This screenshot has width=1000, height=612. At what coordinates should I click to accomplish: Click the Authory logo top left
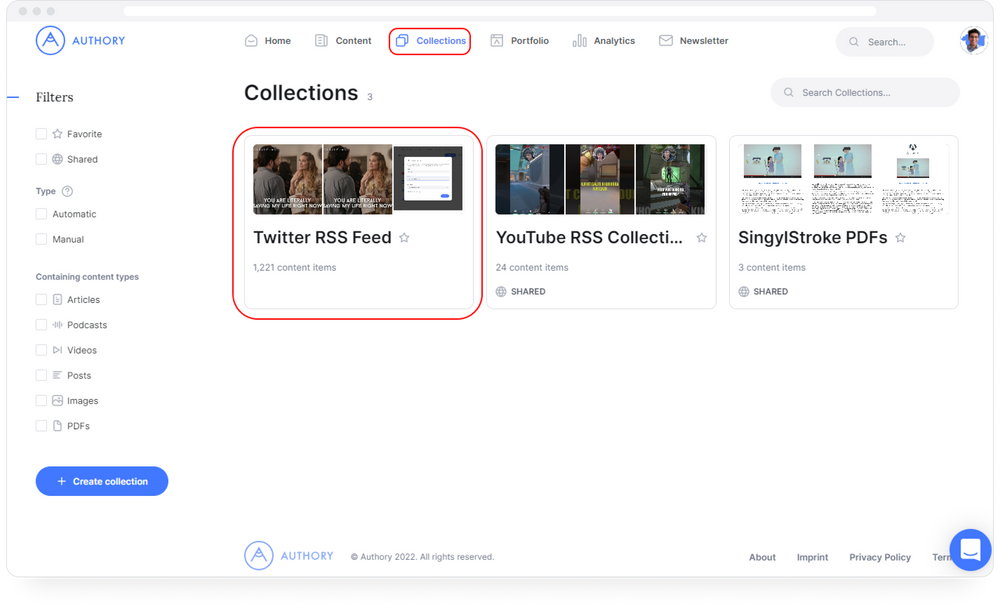point(80,40)
